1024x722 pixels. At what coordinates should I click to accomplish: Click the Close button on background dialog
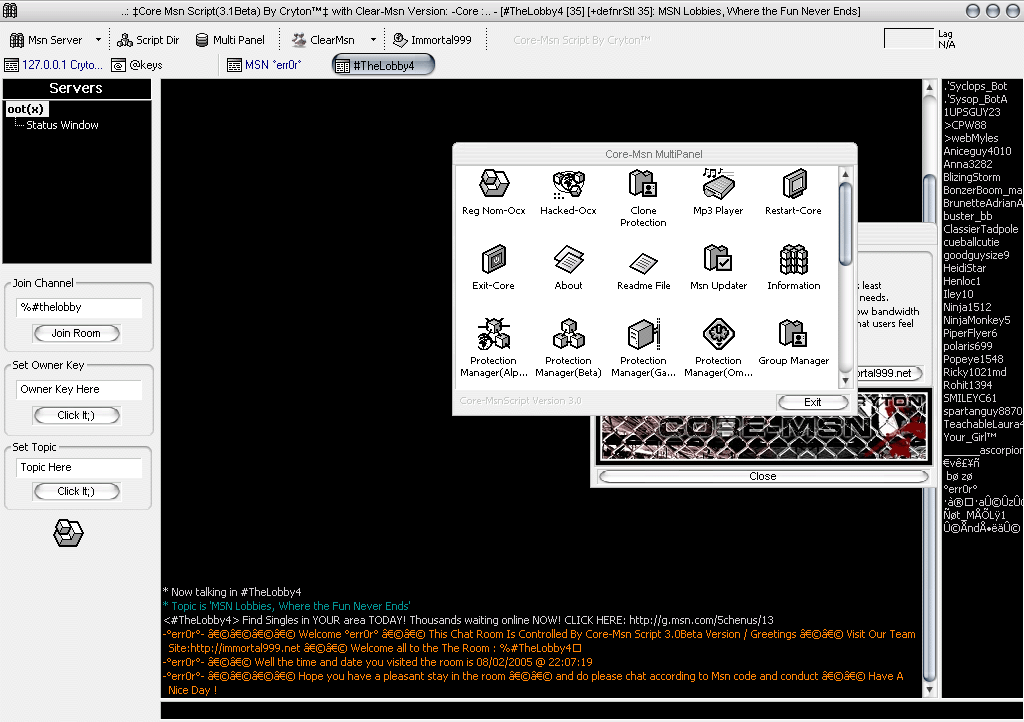click(x=763, y=476)
